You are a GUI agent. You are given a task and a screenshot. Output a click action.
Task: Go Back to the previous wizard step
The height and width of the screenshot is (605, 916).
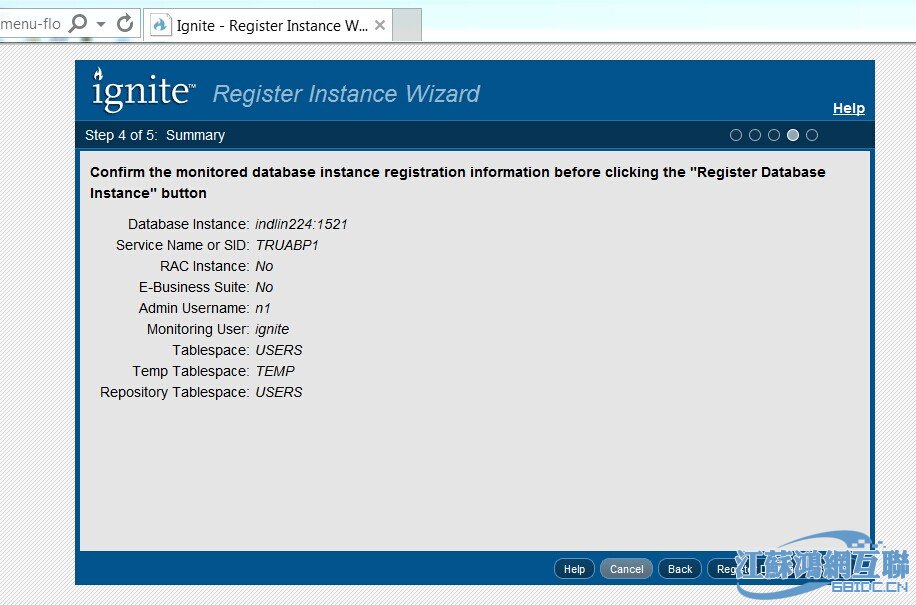click(680, 569)
